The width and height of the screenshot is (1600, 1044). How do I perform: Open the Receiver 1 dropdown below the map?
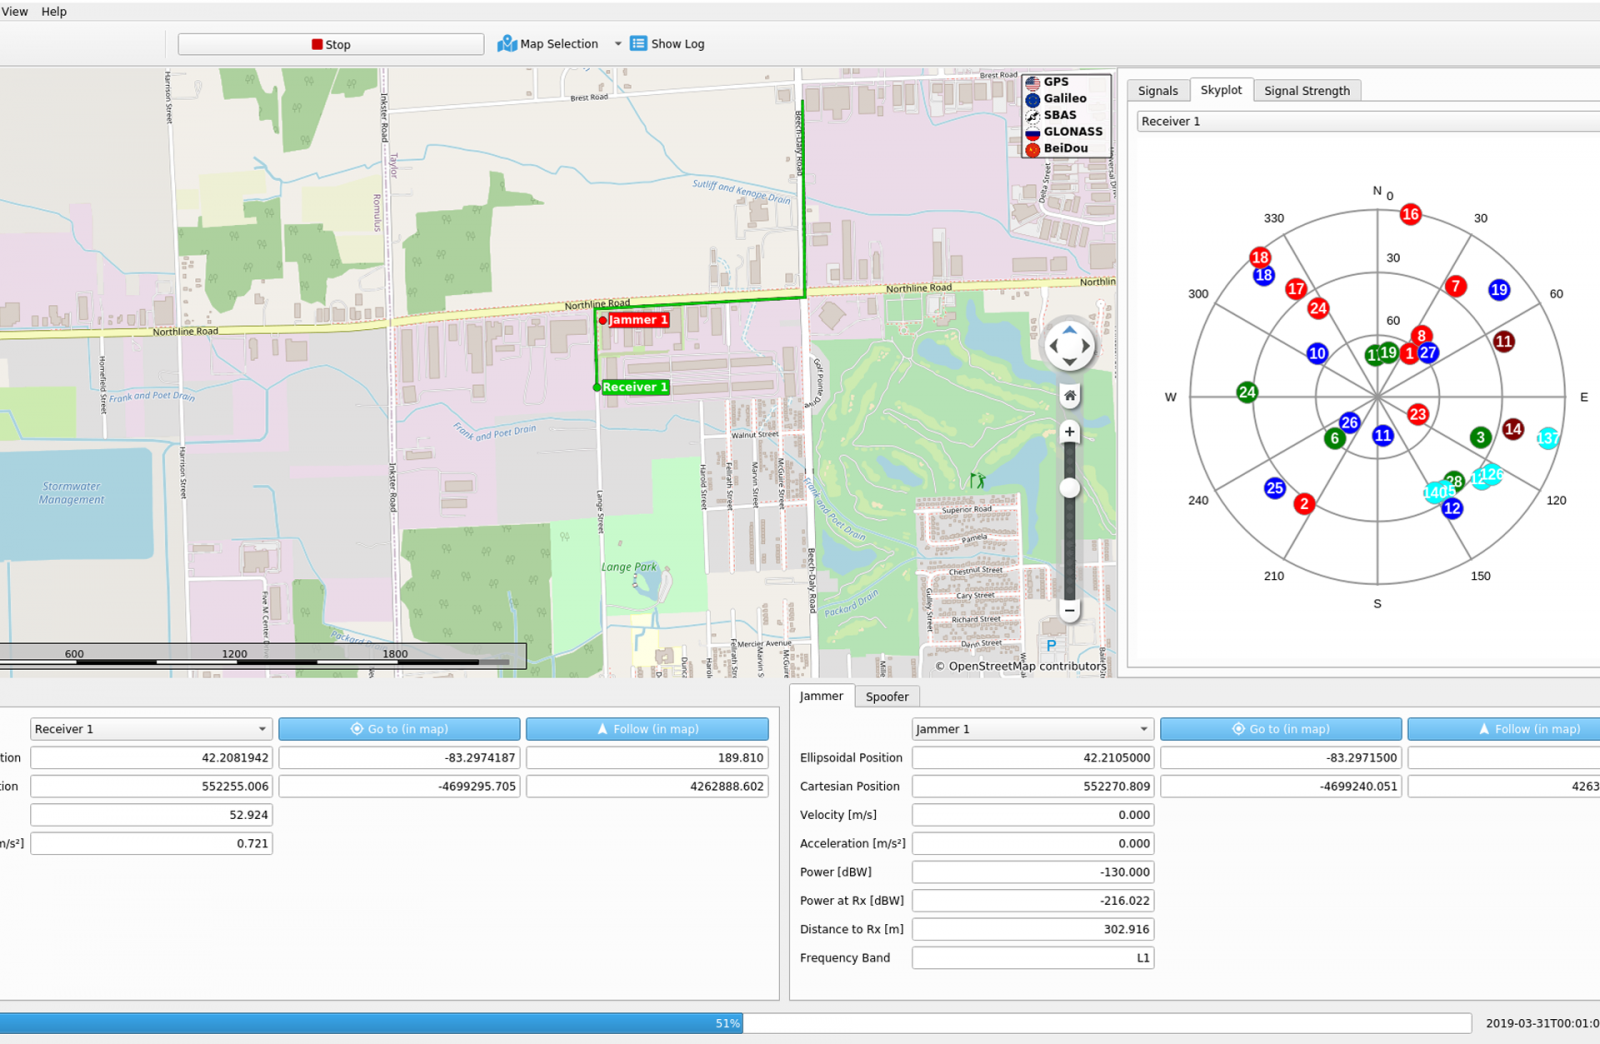[151, 729]
